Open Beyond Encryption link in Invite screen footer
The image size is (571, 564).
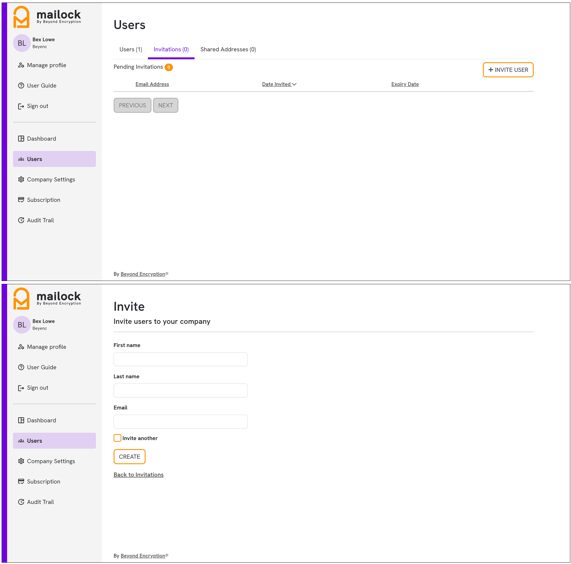pos(143,556)
